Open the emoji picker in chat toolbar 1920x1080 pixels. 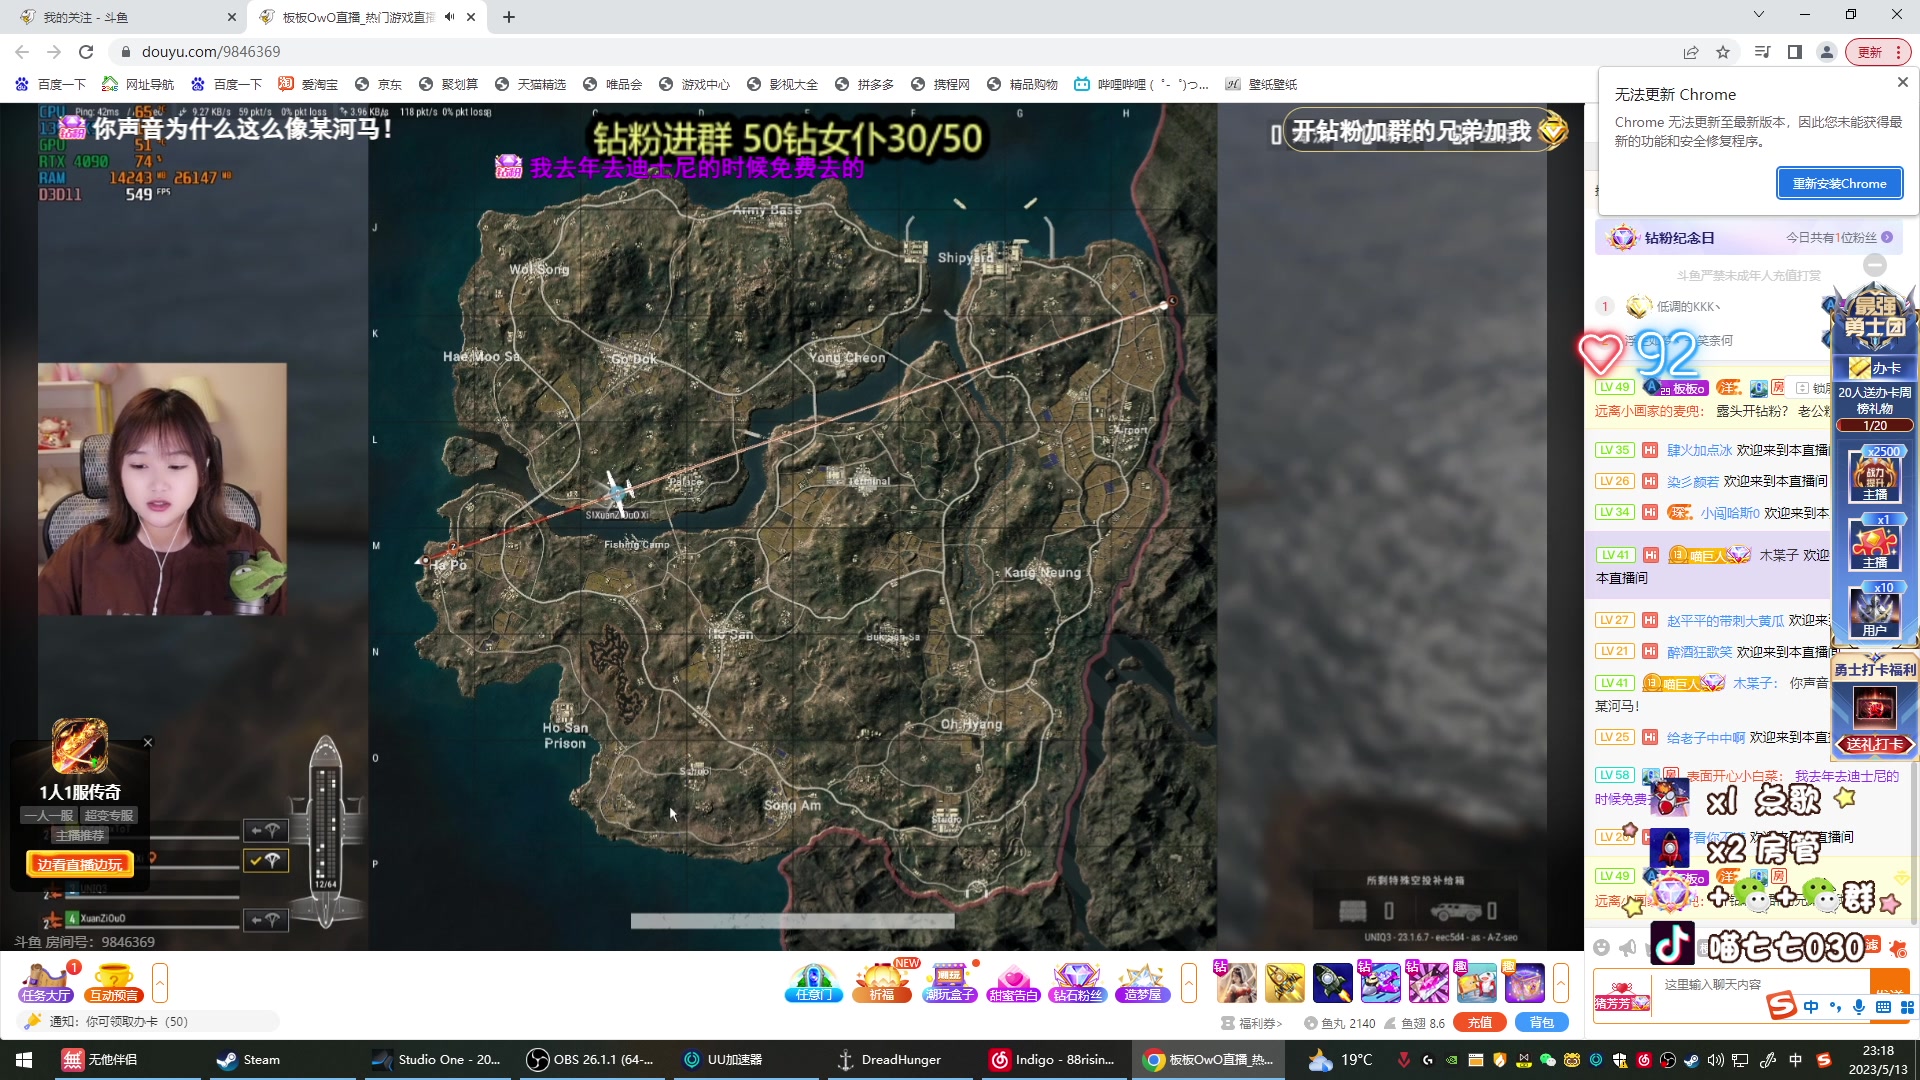click(1601, 947)
